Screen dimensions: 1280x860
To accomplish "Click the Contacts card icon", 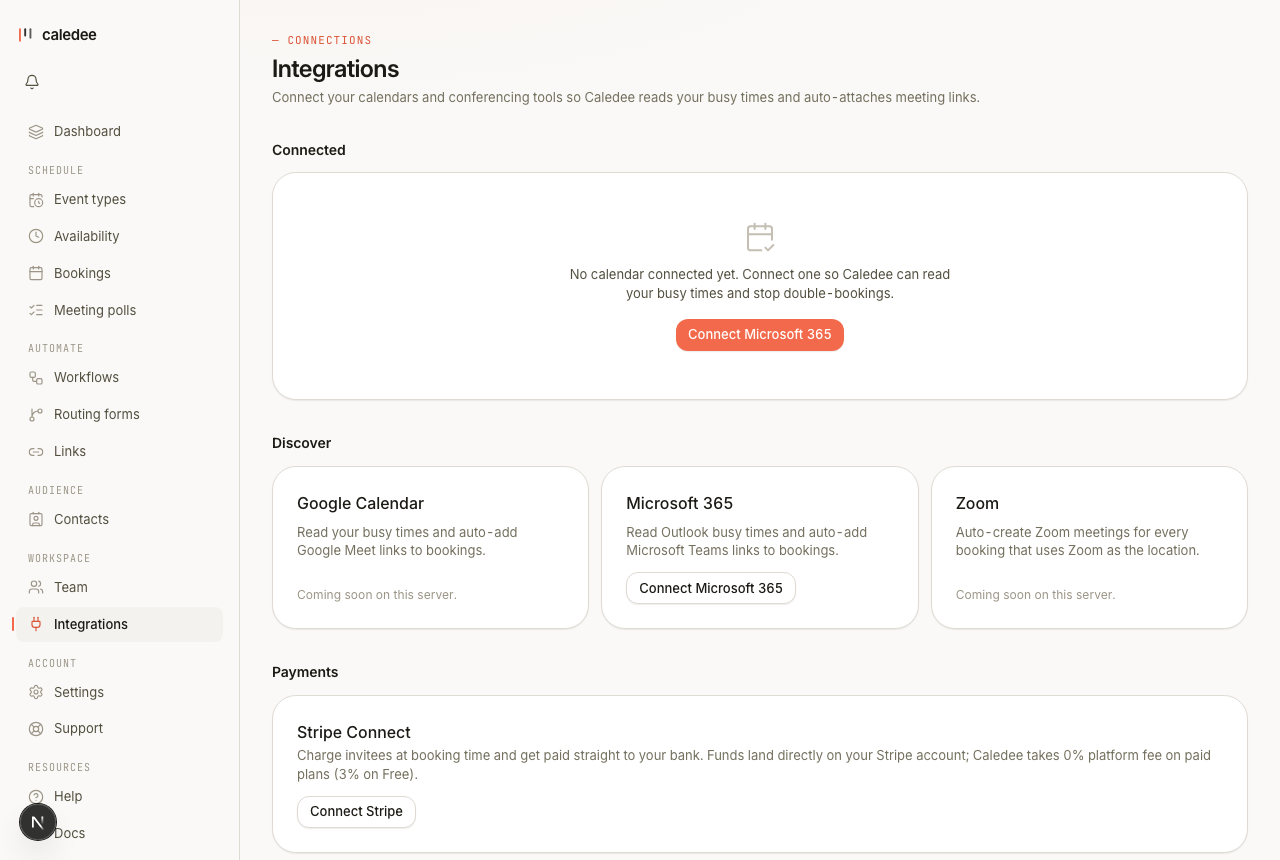I will [x=36, y=519].
